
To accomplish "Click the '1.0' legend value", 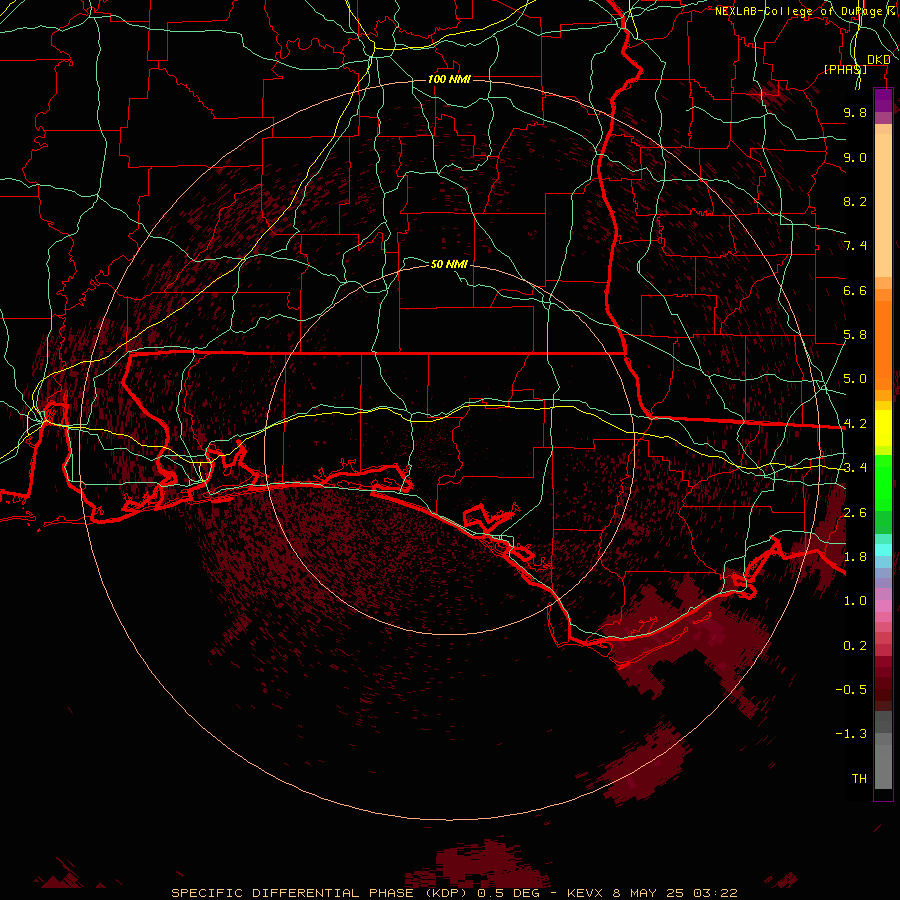I will pyautogui.click(x=855, y=601).
